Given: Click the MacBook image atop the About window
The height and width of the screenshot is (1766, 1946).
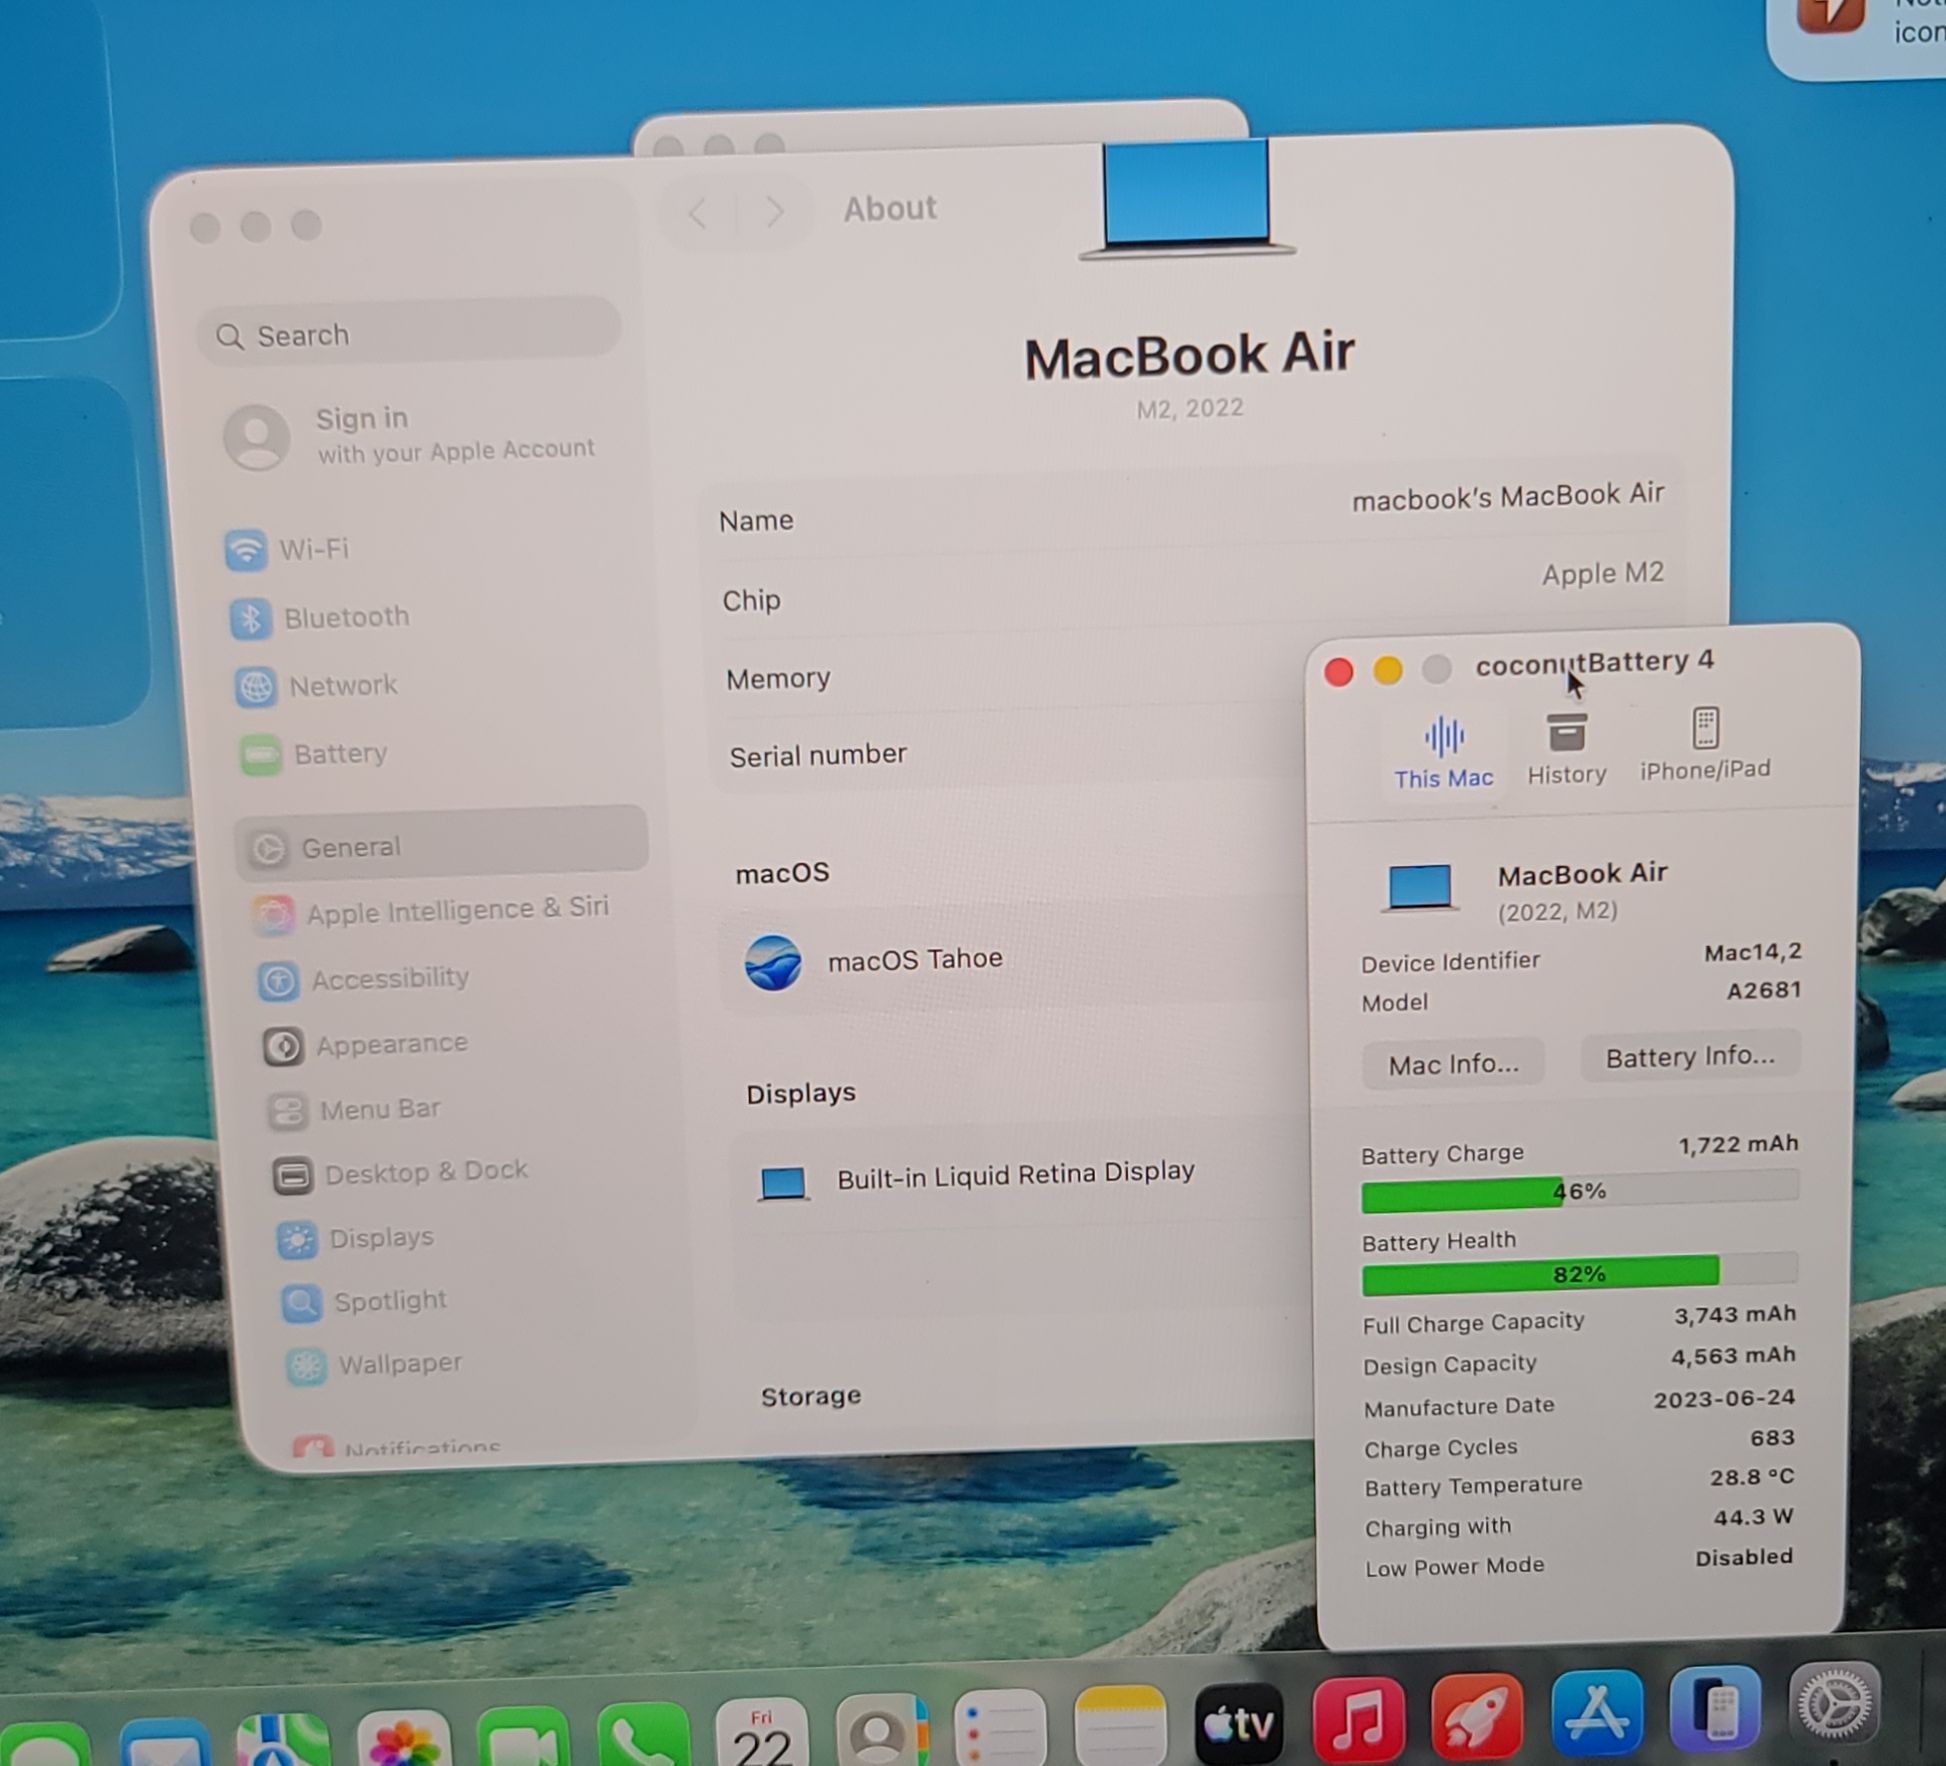Looking at the screenshot, I should [1186, 200].
